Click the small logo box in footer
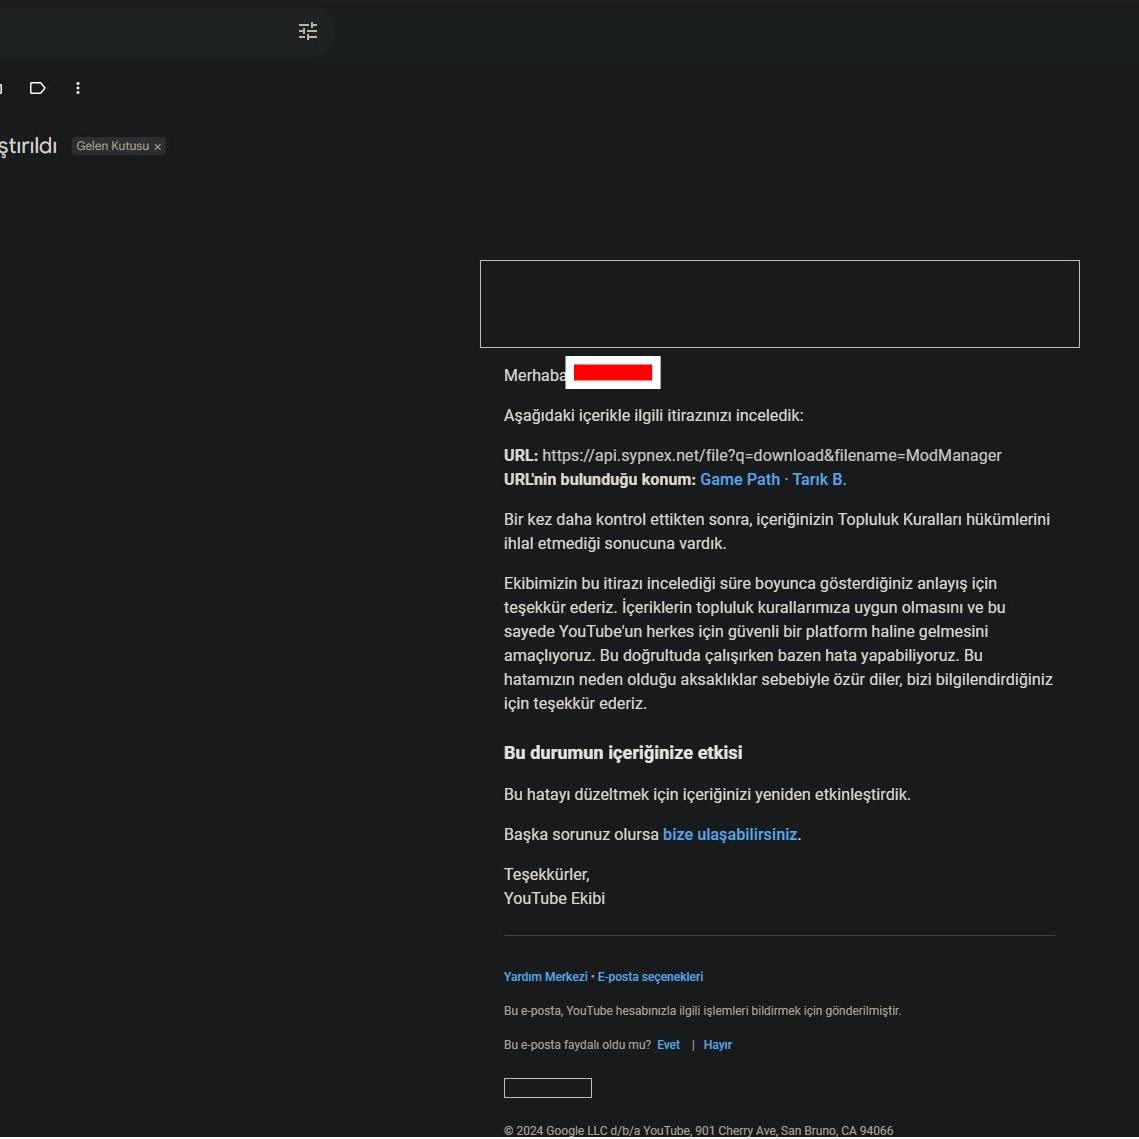1139x1139 pixels. 547,1088
